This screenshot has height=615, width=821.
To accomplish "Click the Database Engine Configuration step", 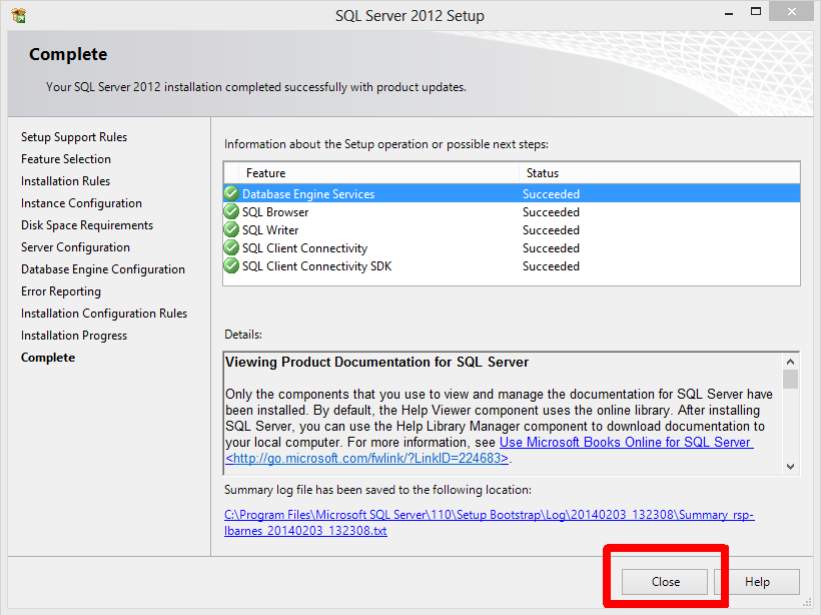I will (x=103, y=269).
